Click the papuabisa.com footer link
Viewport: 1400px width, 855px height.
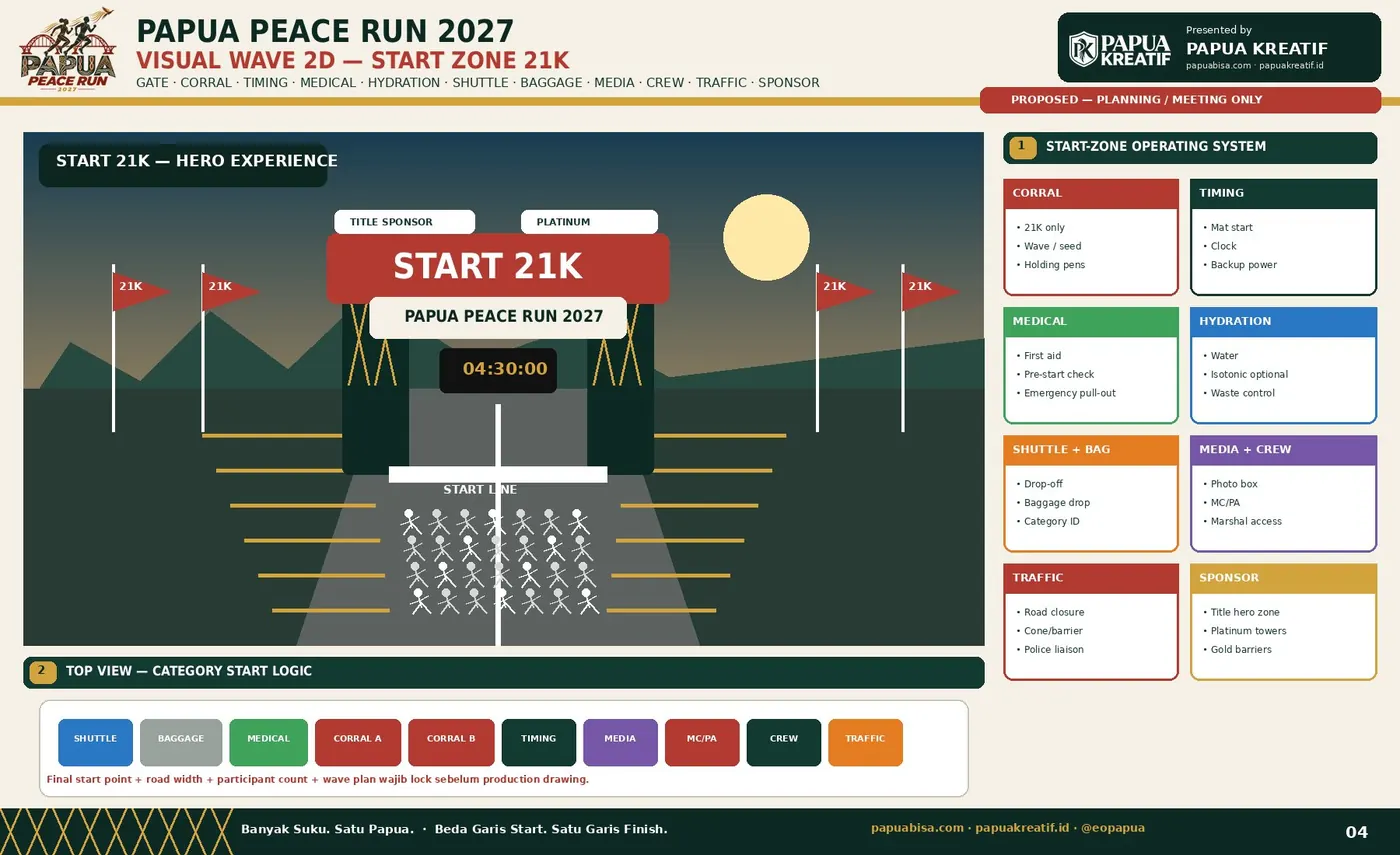917,828
